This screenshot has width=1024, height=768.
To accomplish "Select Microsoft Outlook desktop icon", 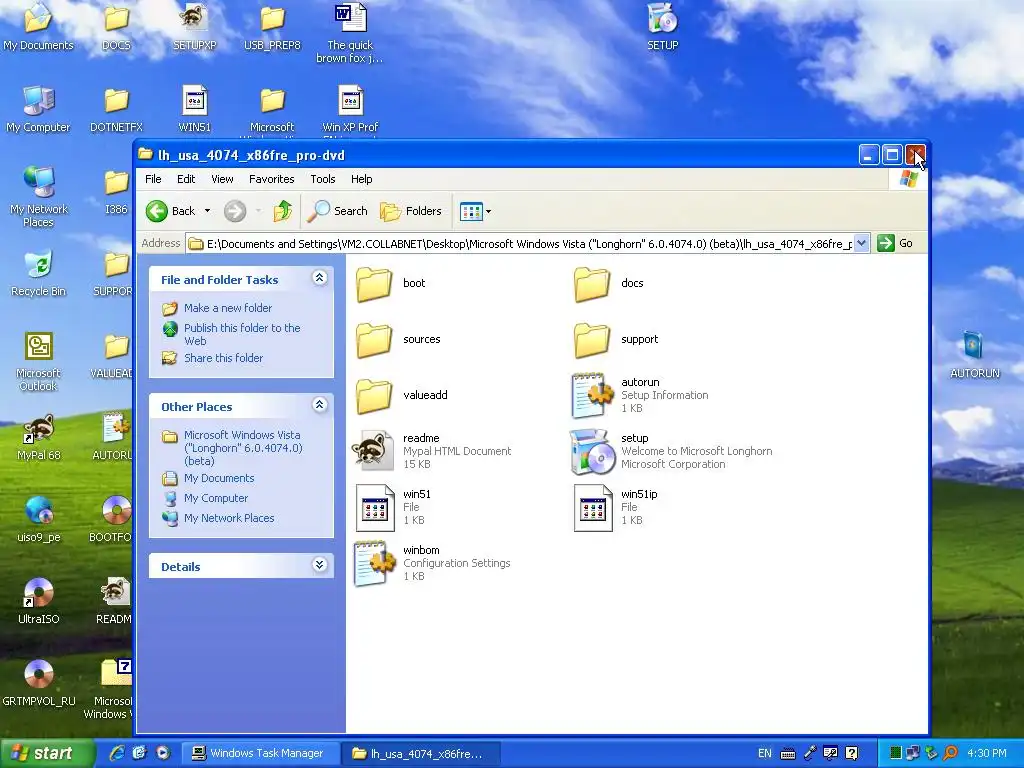I will [x=39, y=361].
